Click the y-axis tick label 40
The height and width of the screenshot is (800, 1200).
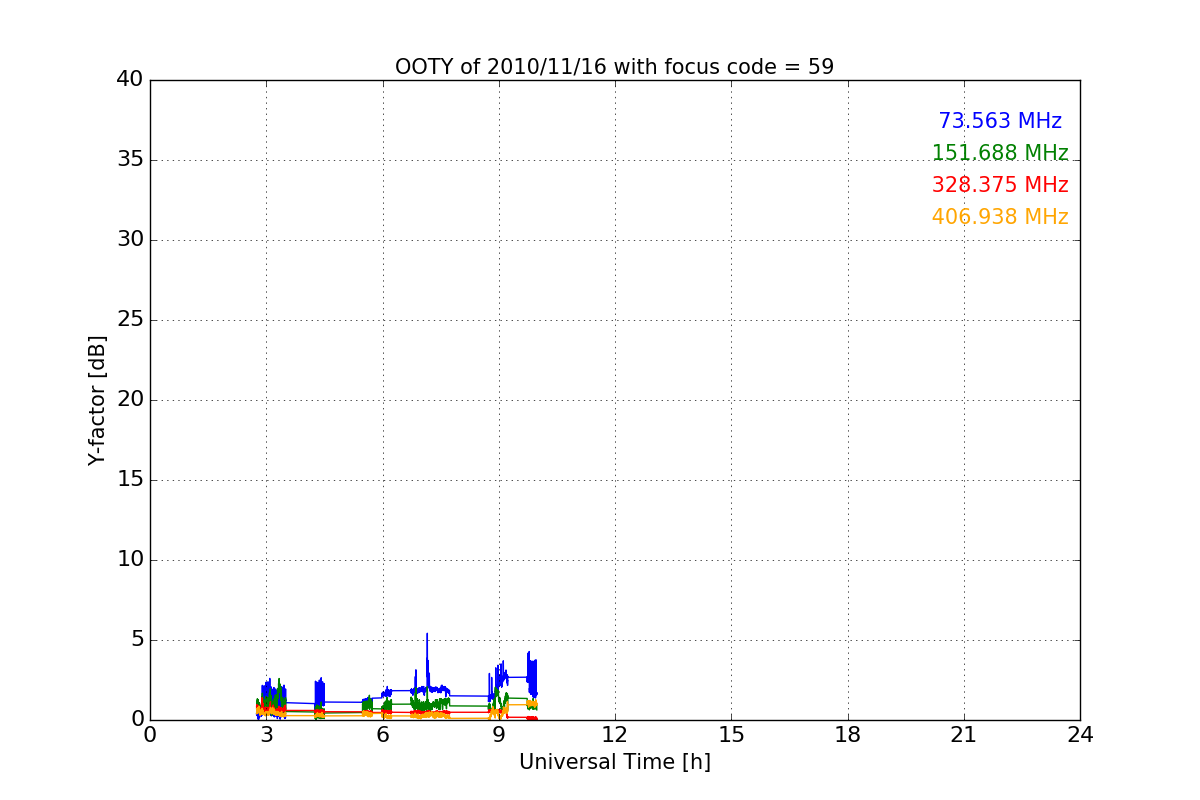tap(130, 80)
